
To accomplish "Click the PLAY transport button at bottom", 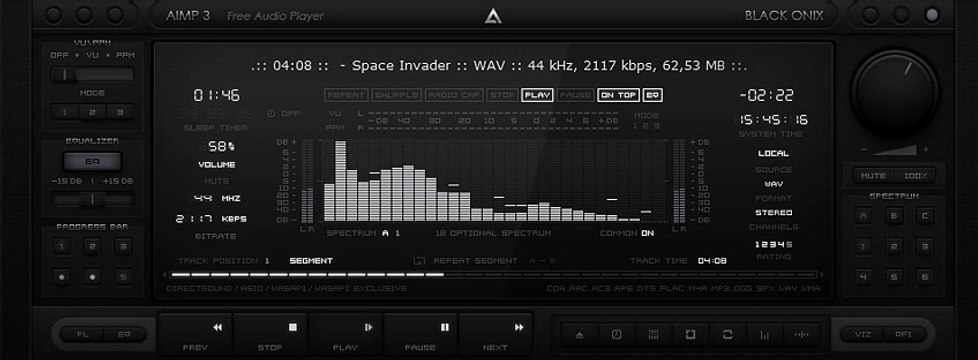I will pyautogui.click(x=346, y=335).
